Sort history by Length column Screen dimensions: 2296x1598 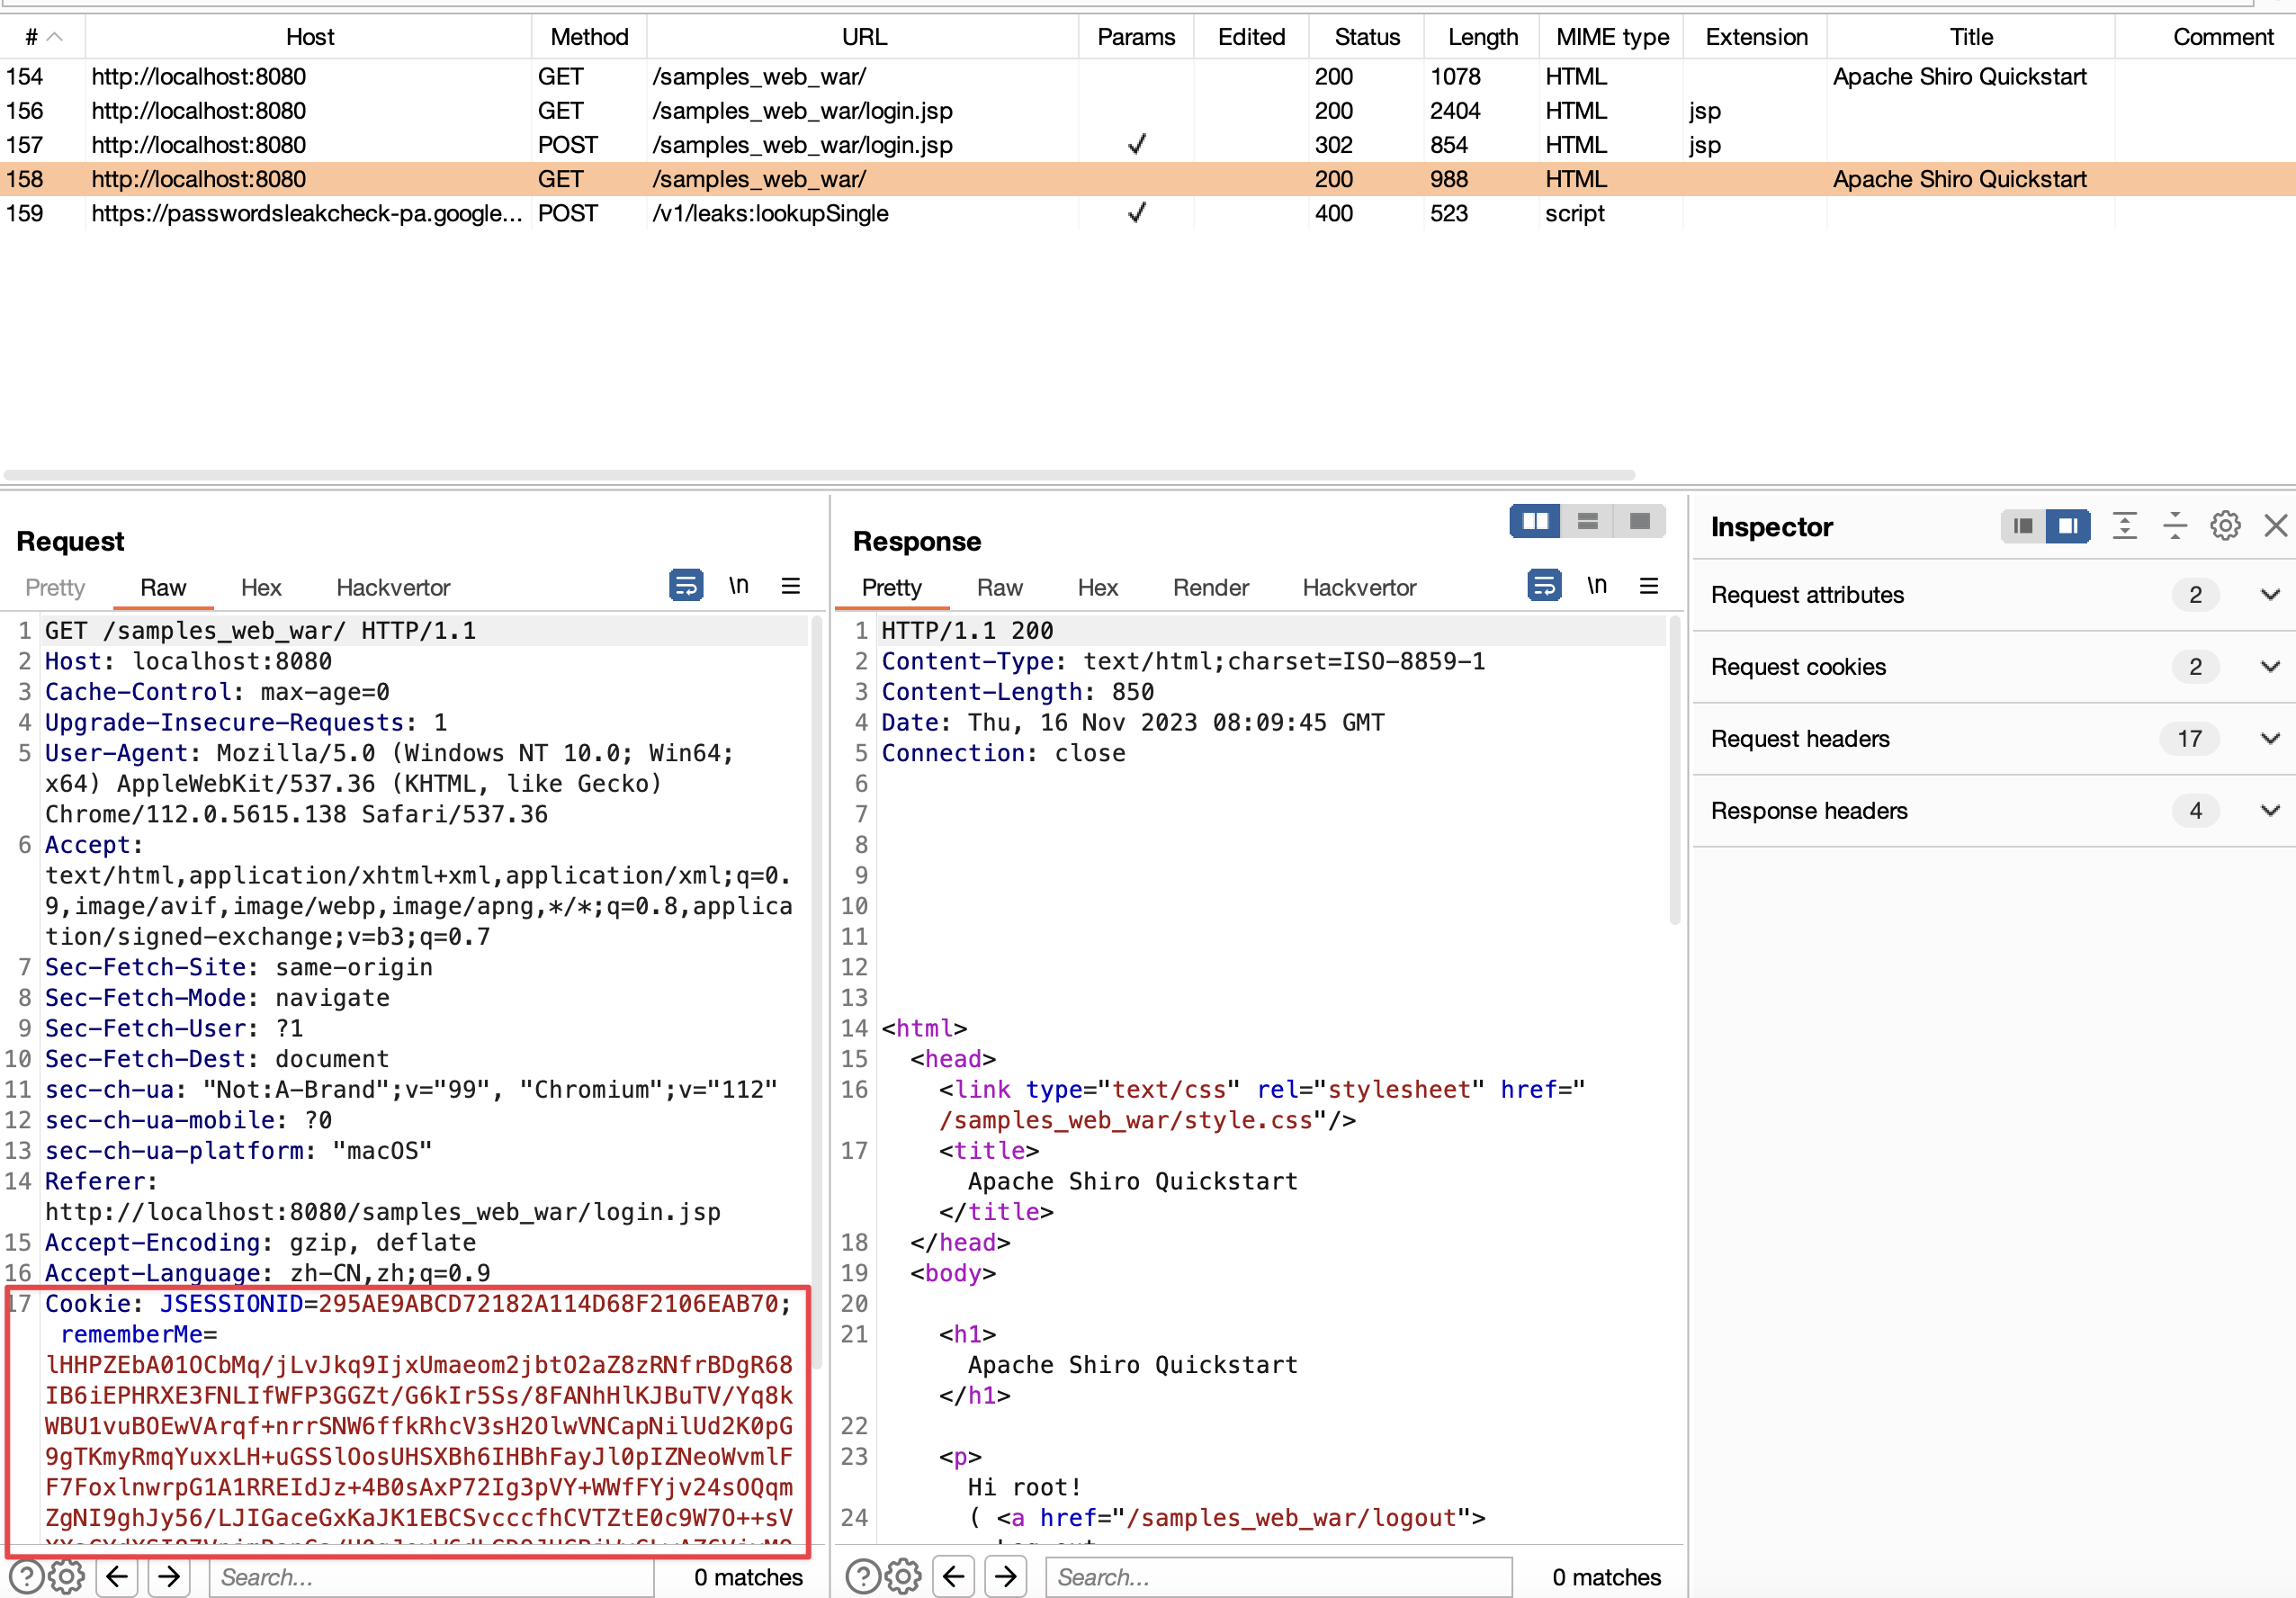1483,37
